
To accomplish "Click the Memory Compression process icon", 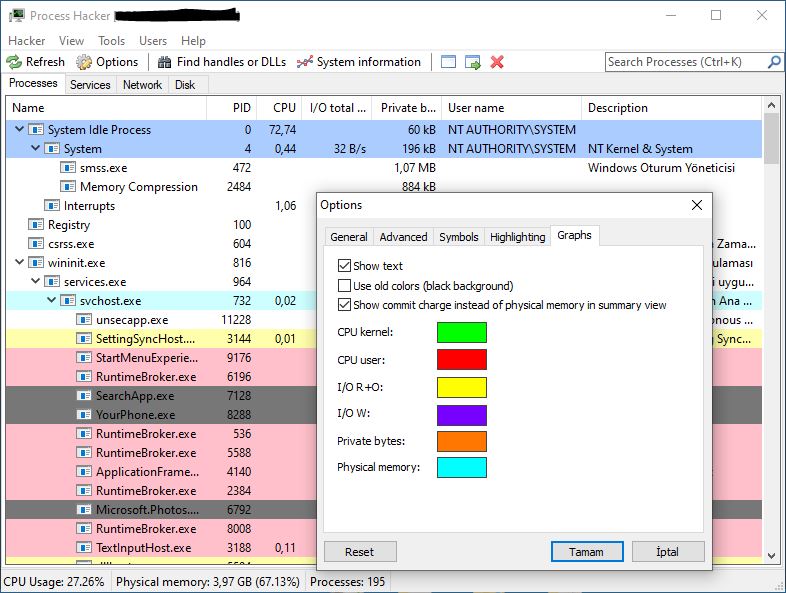I will [68, 186].
